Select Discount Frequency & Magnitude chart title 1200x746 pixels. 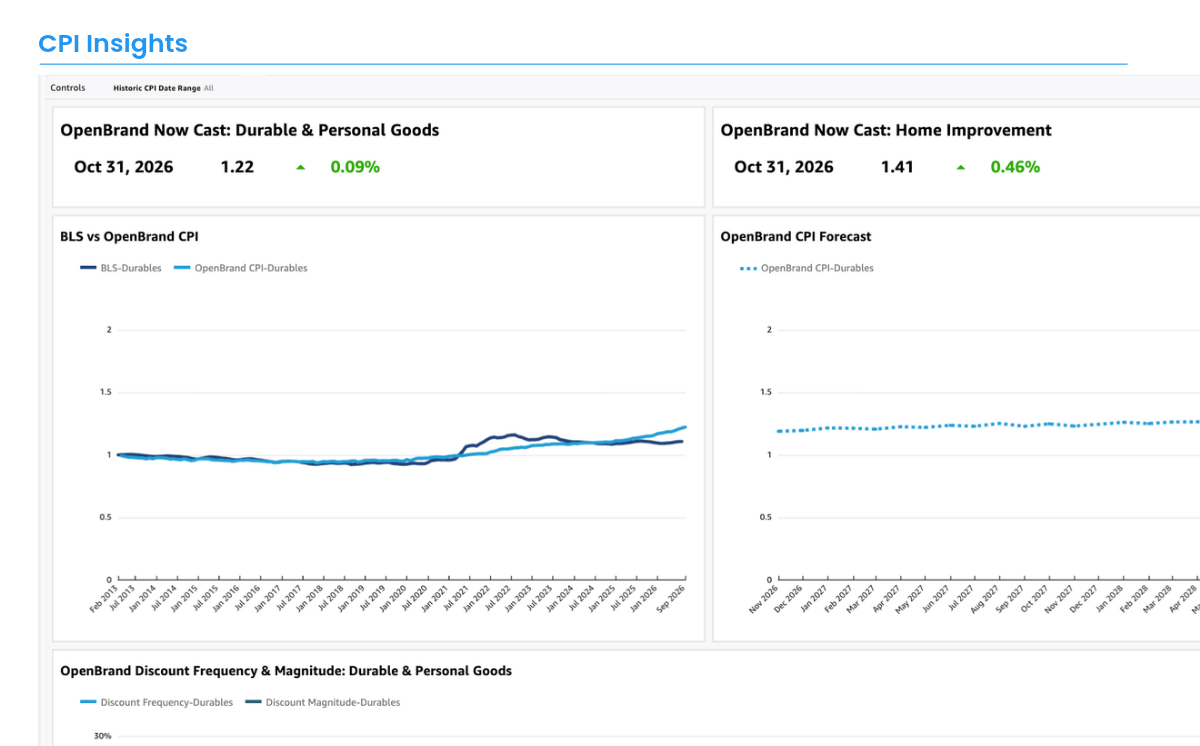pos(286,671)
